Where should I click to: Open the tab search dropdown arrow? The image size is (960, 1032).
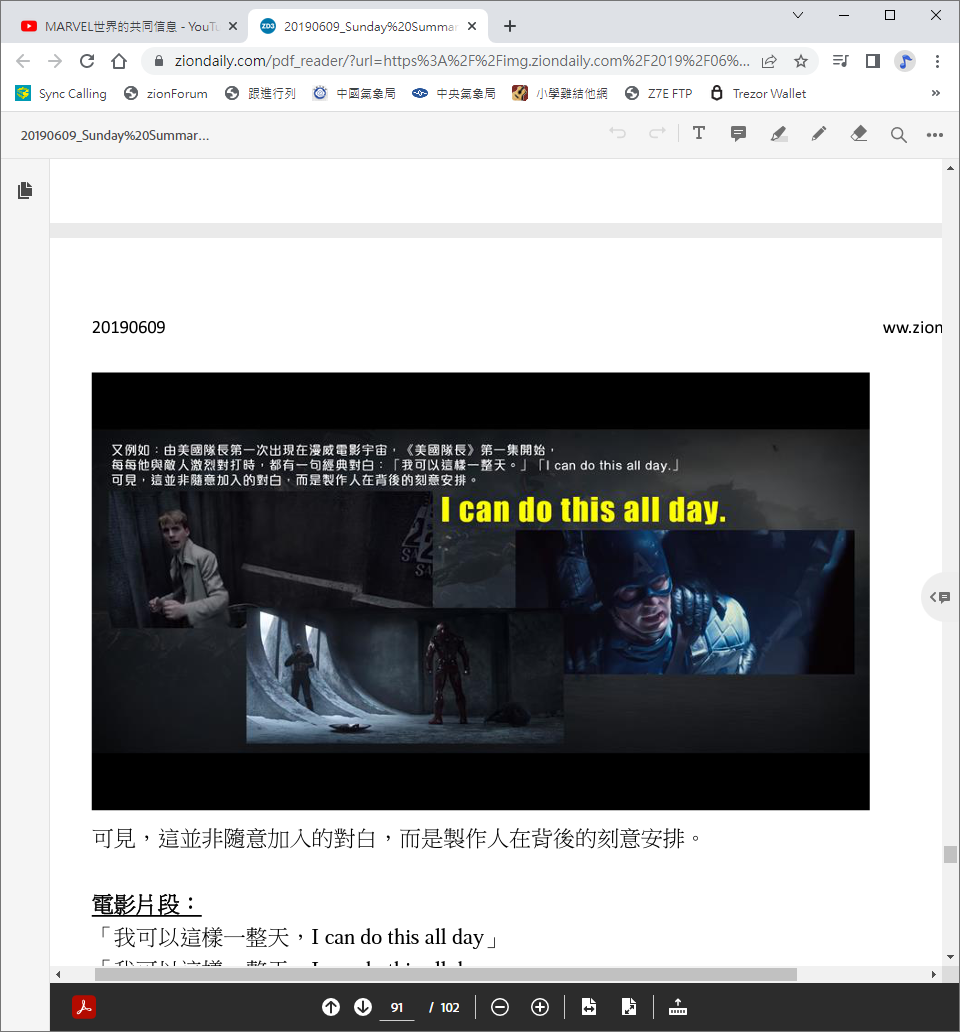(797, 15)
